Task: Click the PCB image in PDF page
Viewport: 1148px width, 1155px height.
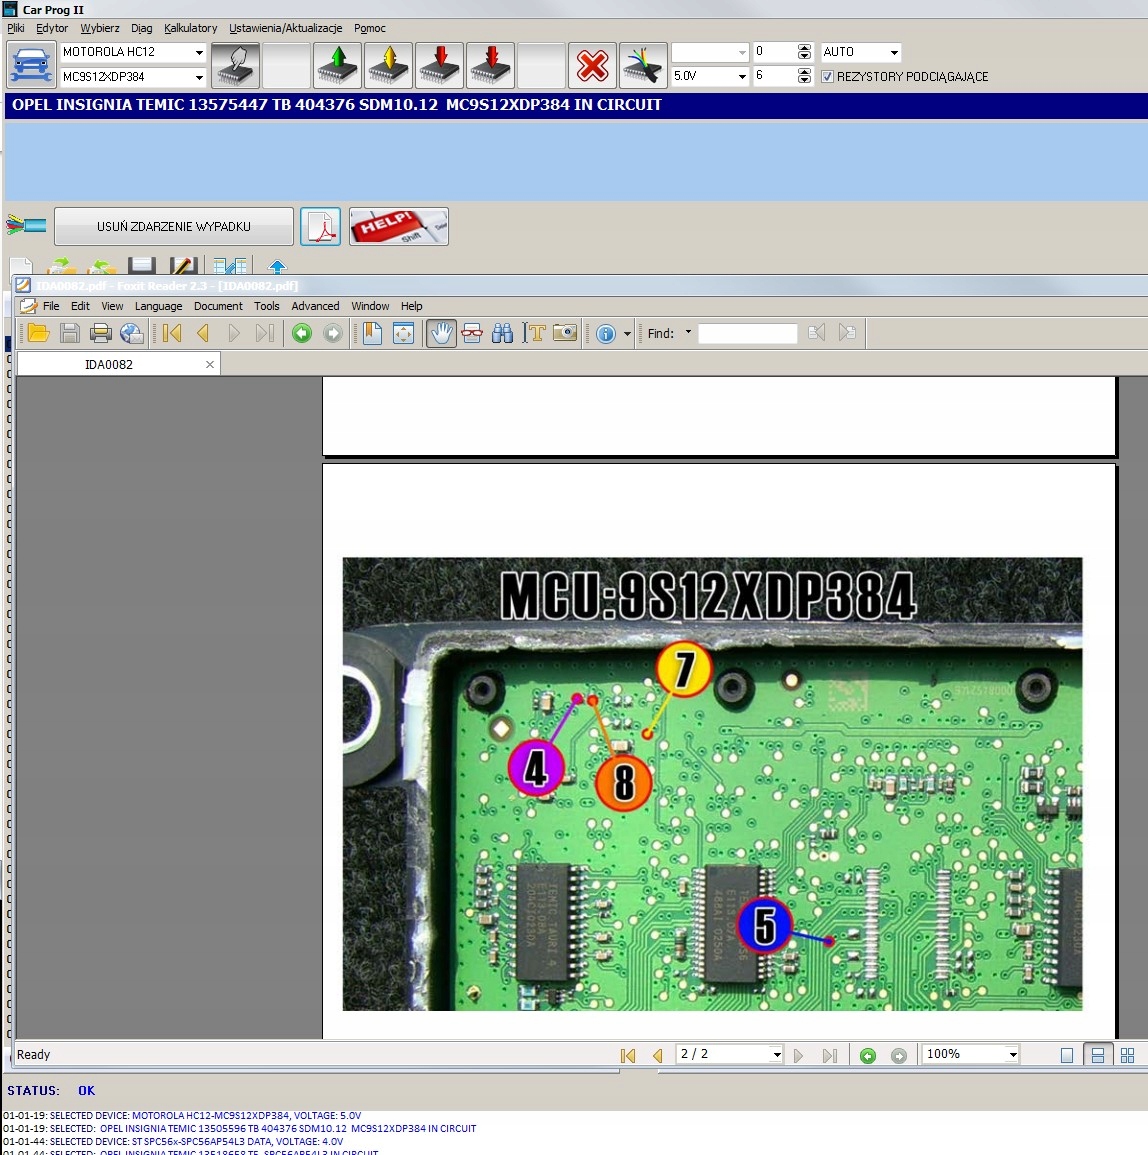Action: (x=712, y=784)
